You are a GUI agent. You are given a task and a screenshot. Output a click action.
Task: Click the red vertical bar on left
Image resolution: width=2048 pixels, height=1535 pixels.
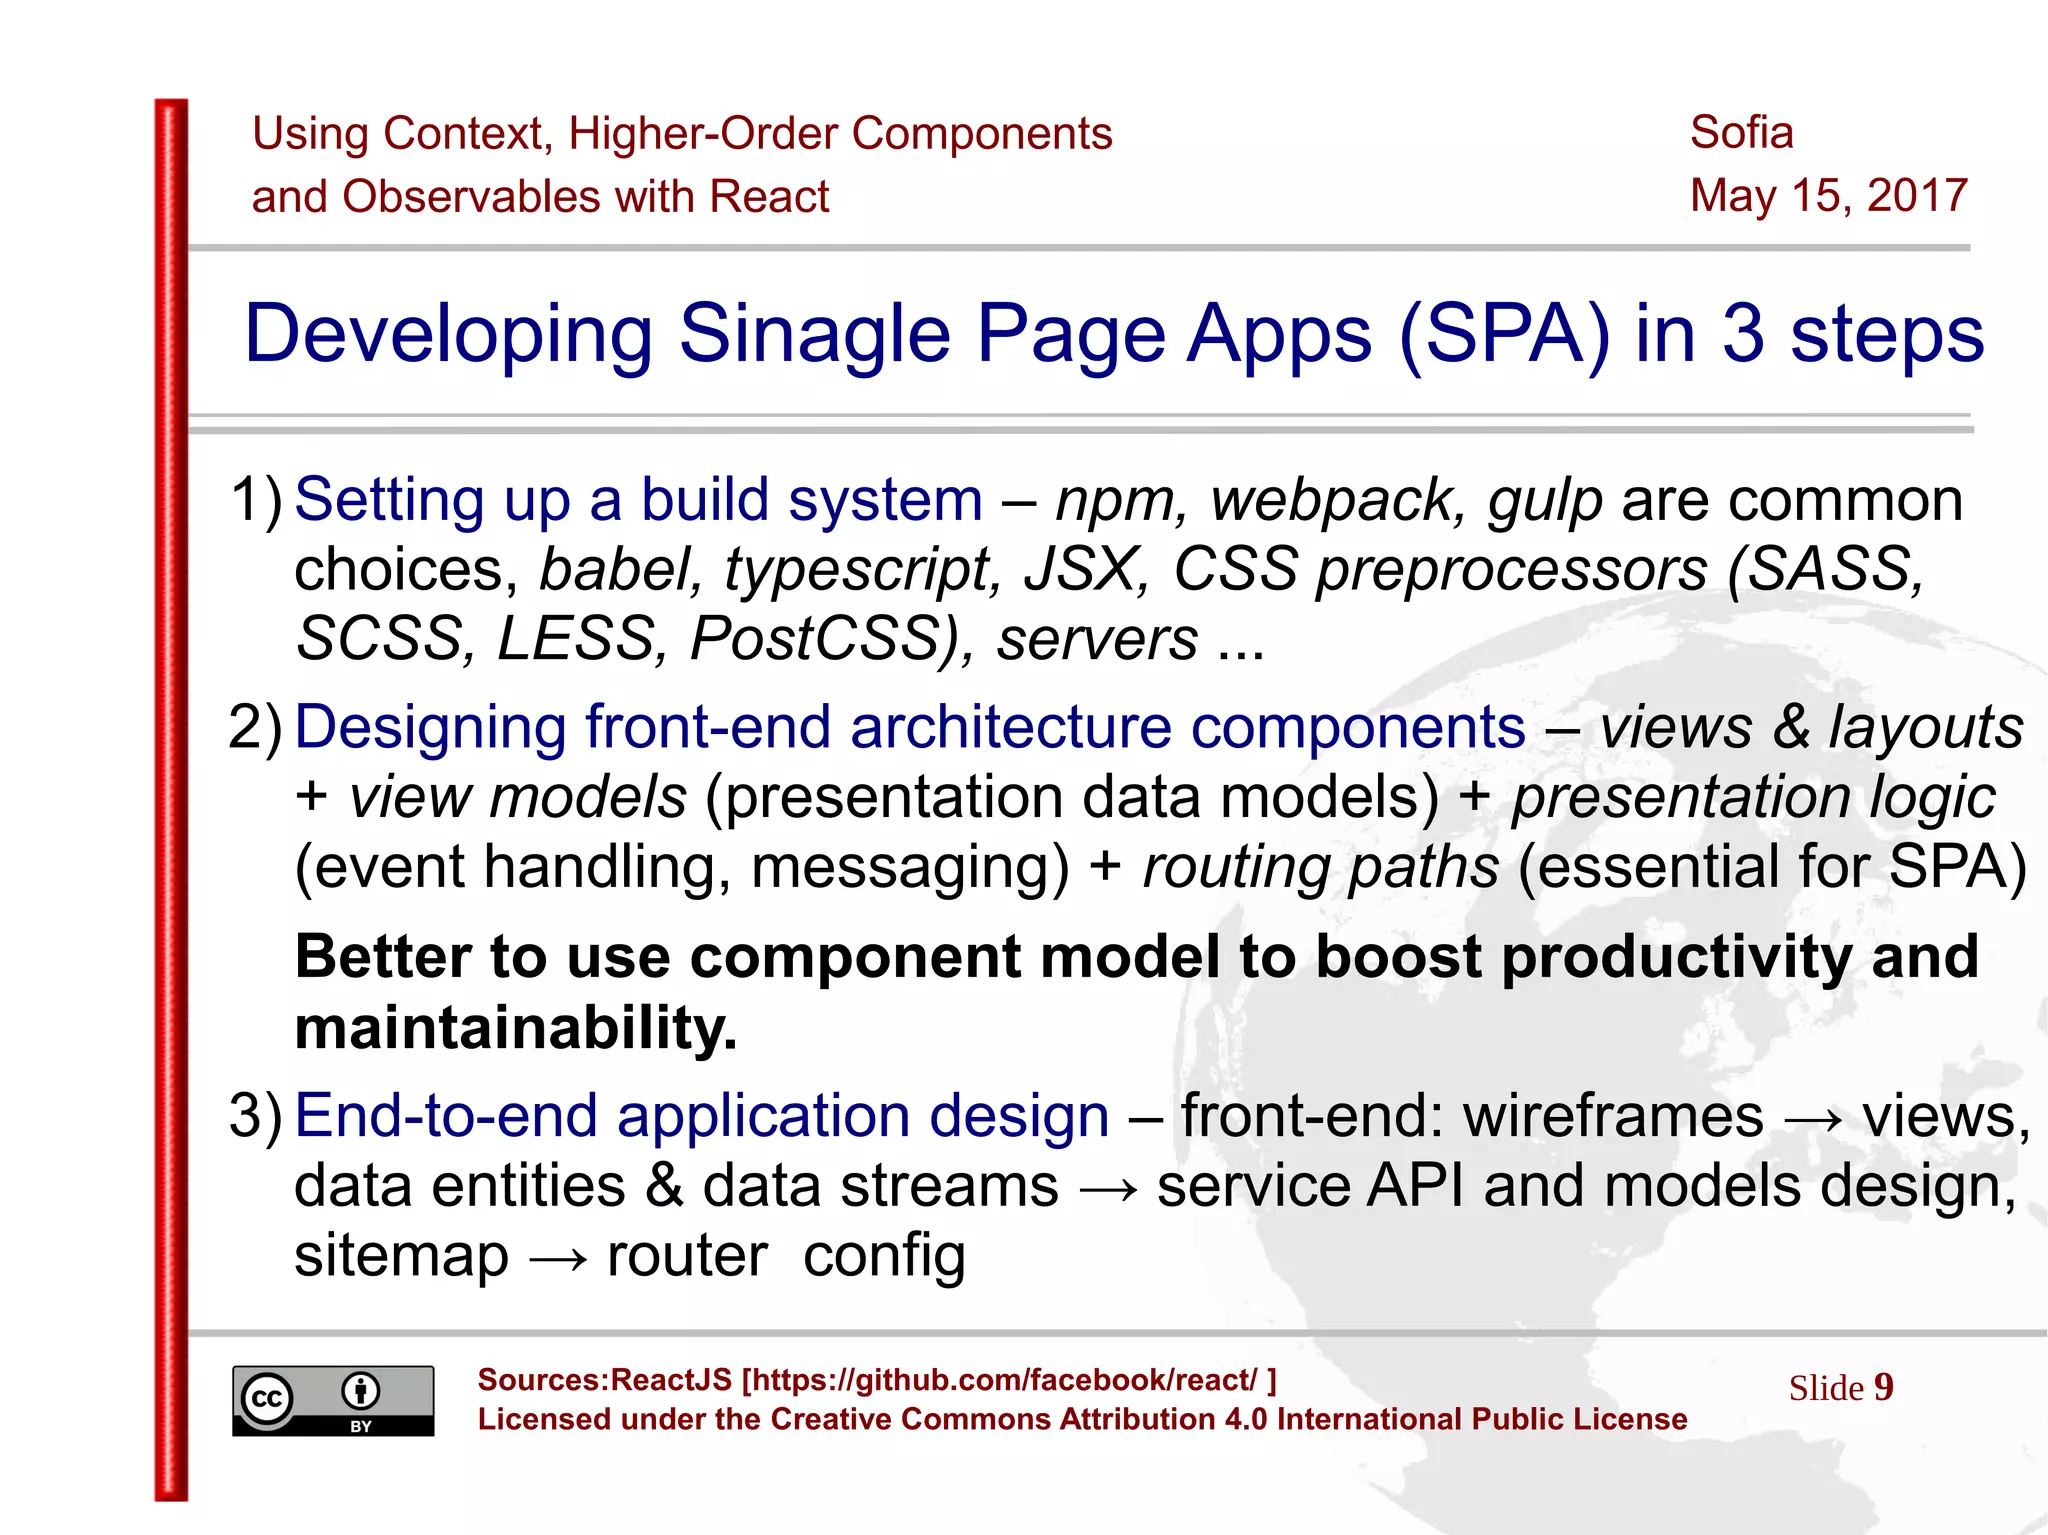pyautogui.click(x=171, y=799)
